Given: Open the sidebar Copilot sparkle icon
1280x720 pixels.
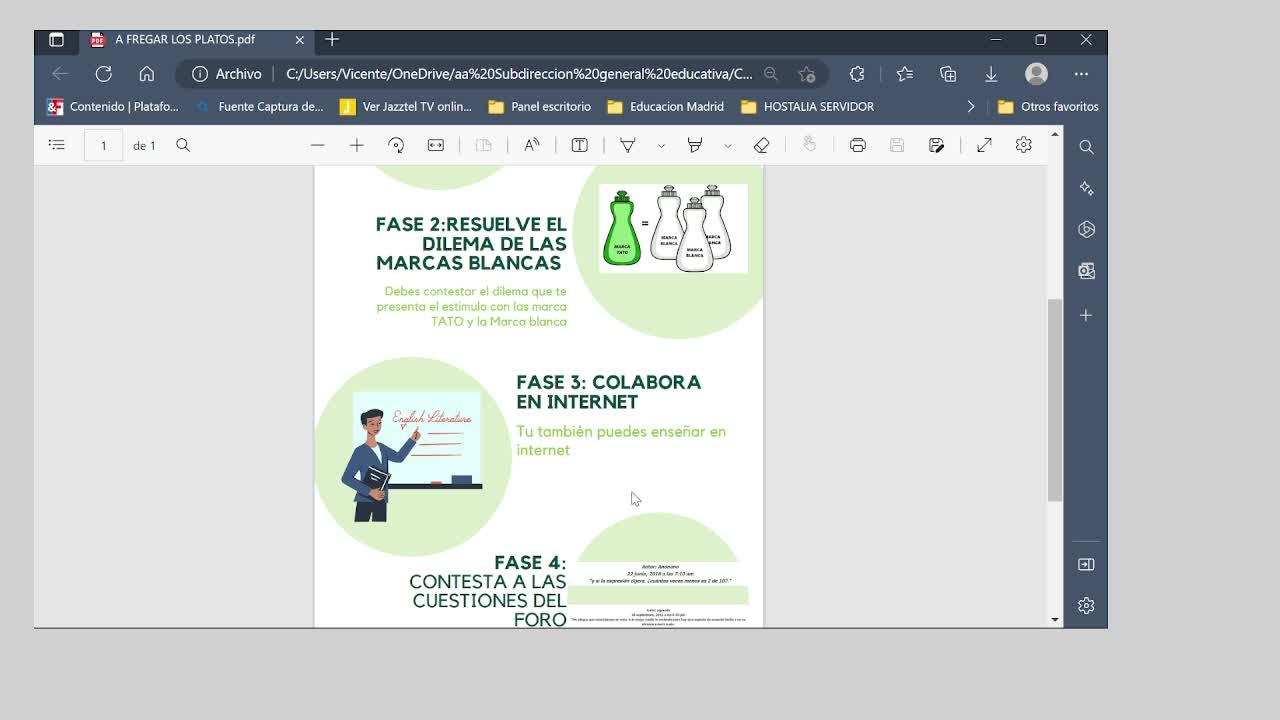Looking at the screenshot, I should 1086,189.
